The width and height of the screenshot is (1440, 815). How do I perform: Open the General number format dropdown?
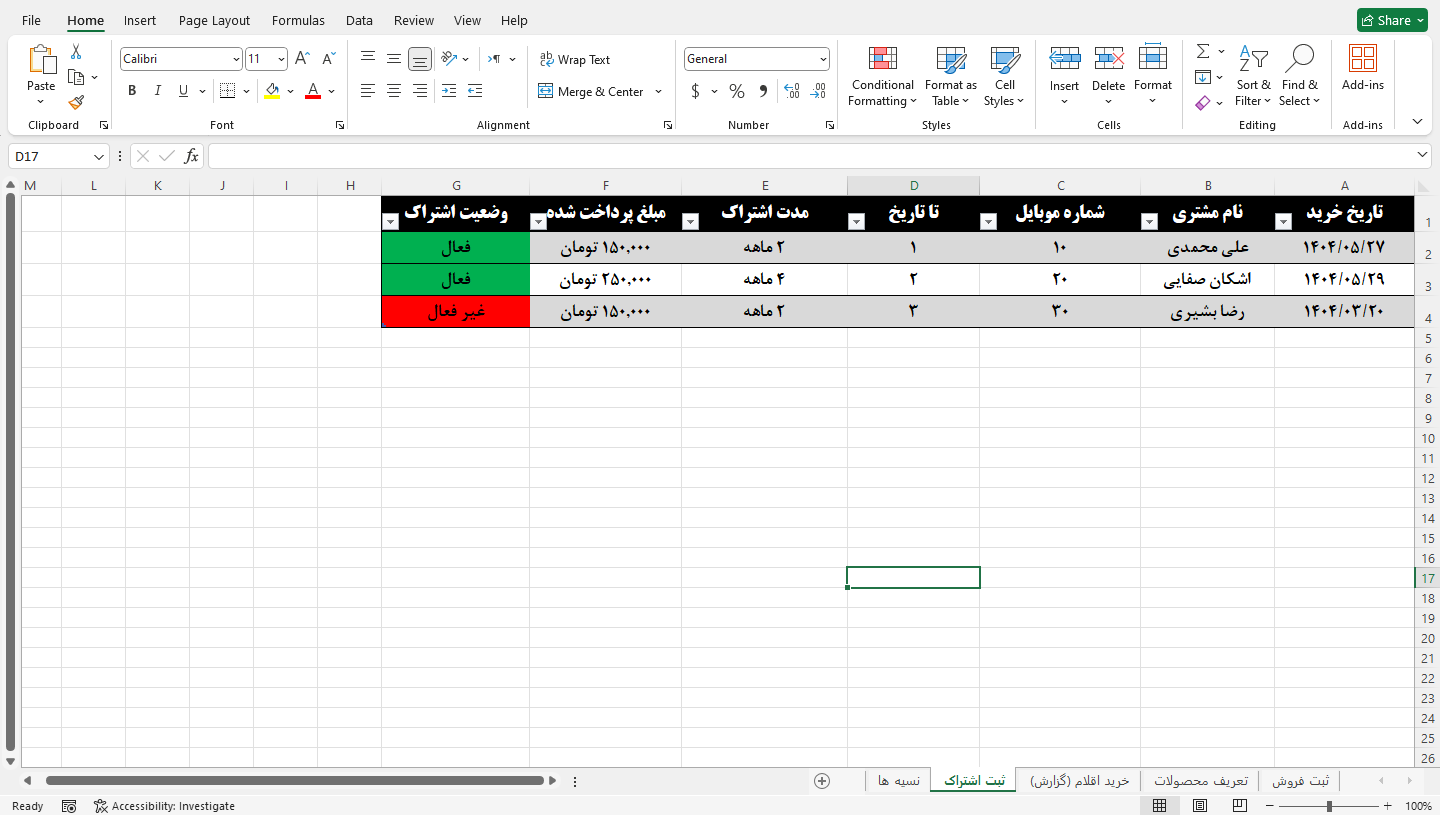coord(823,59)
